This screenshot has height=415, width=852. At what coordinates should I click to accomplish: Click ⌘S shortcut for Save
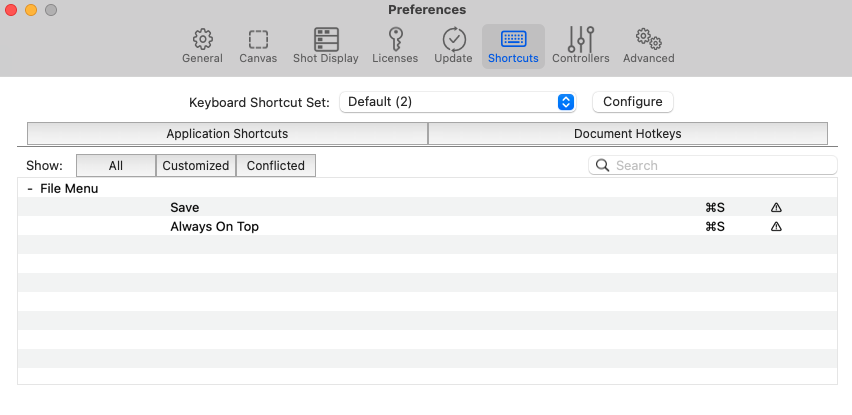(x=715, y=208)
